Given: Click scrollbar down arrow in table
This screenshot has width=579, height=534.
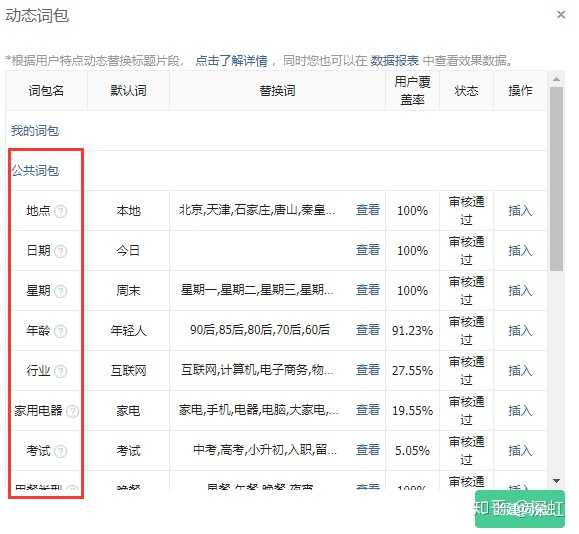Looking at the screenshot, I should (556, 481).
